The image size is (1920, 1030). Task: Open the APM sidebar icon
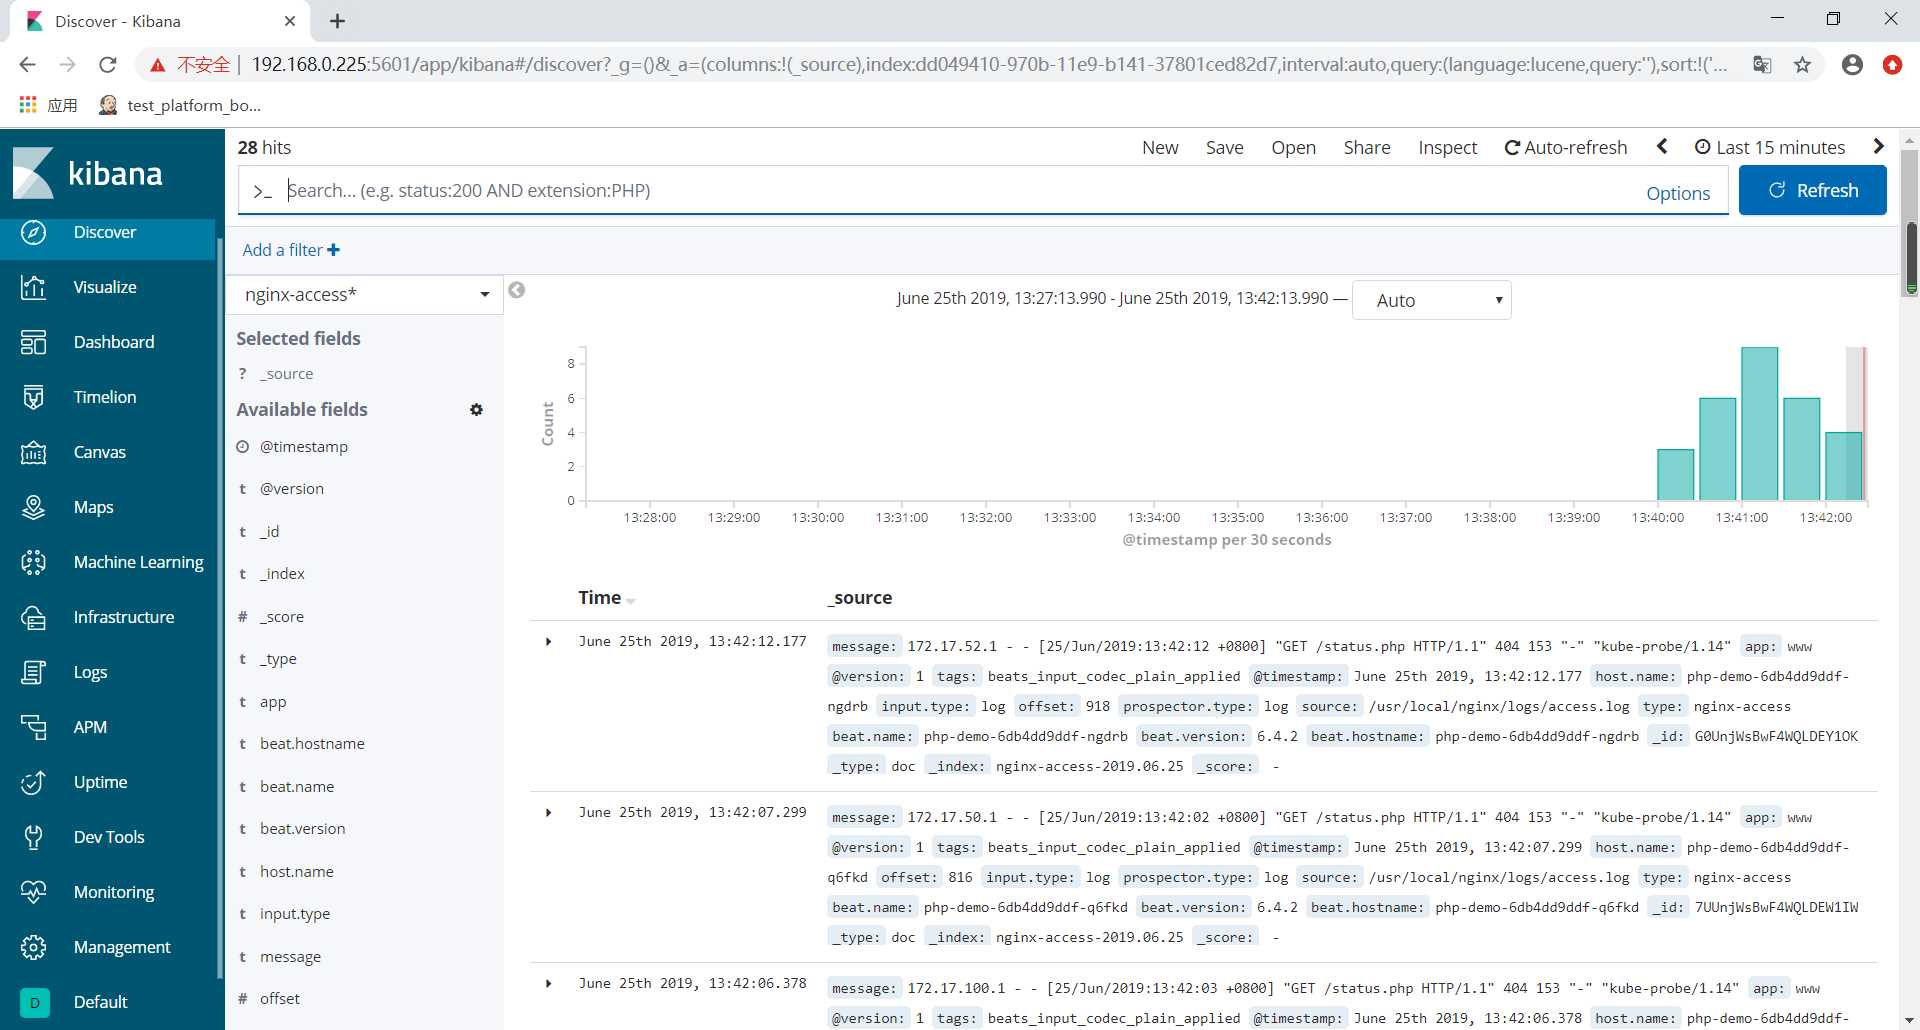(x=33, y=727)
